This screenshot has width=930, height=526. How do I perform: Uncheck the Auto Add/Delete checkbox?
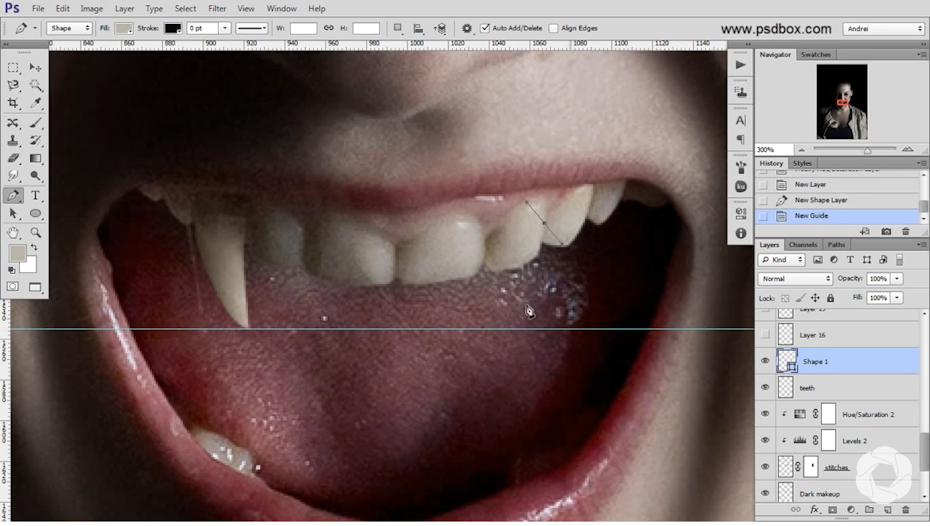(486, 28)
